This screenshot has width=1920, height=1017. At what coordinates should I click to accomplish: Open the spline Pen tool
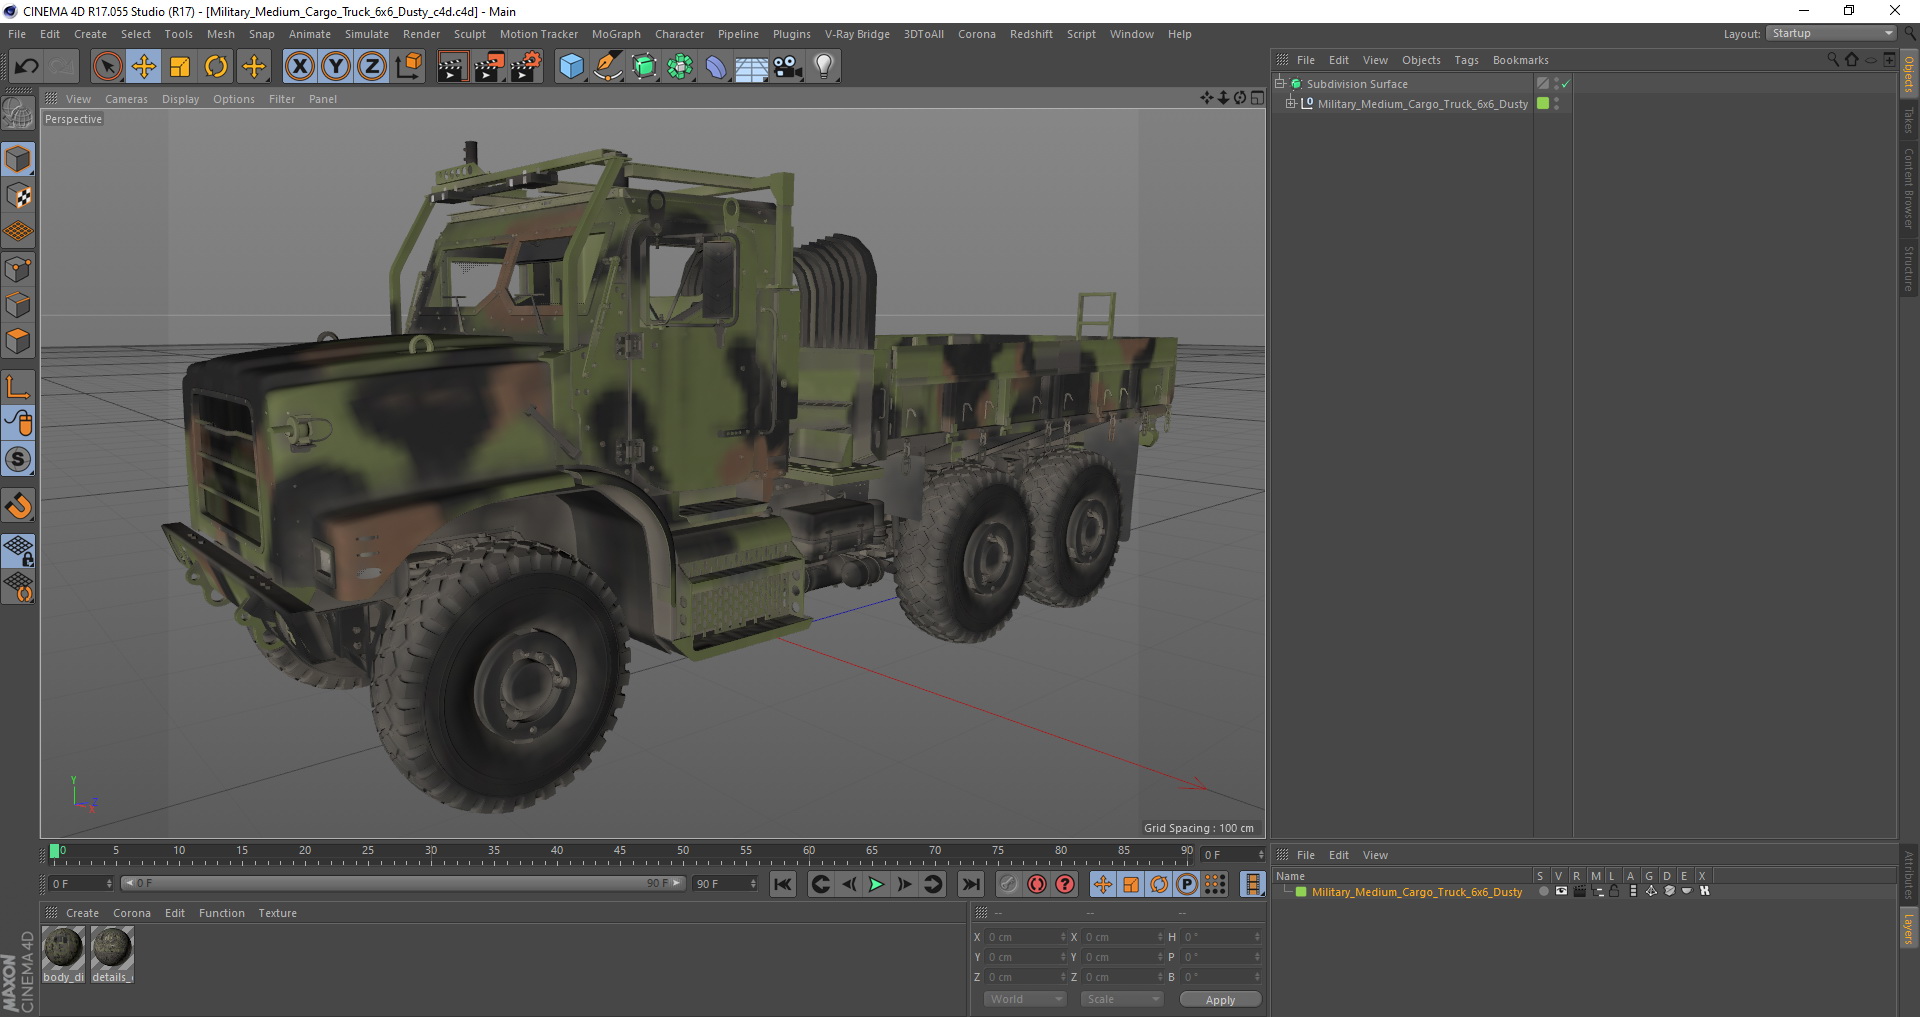coord(608,67)
